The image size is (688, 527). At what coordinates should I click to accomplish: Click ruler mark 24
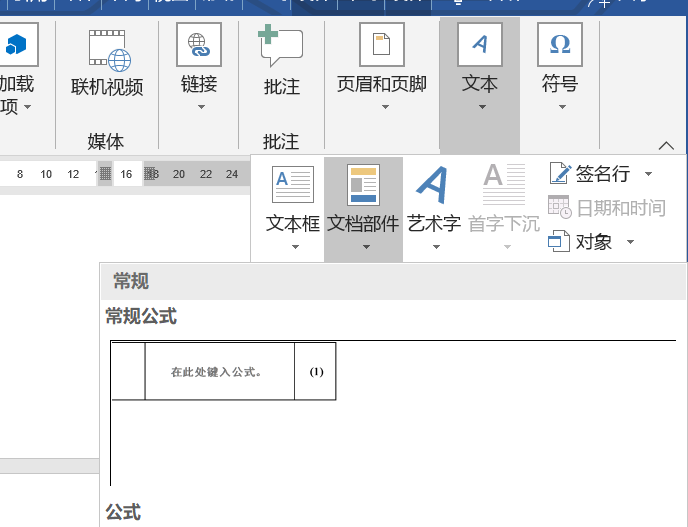pos(232,174)
